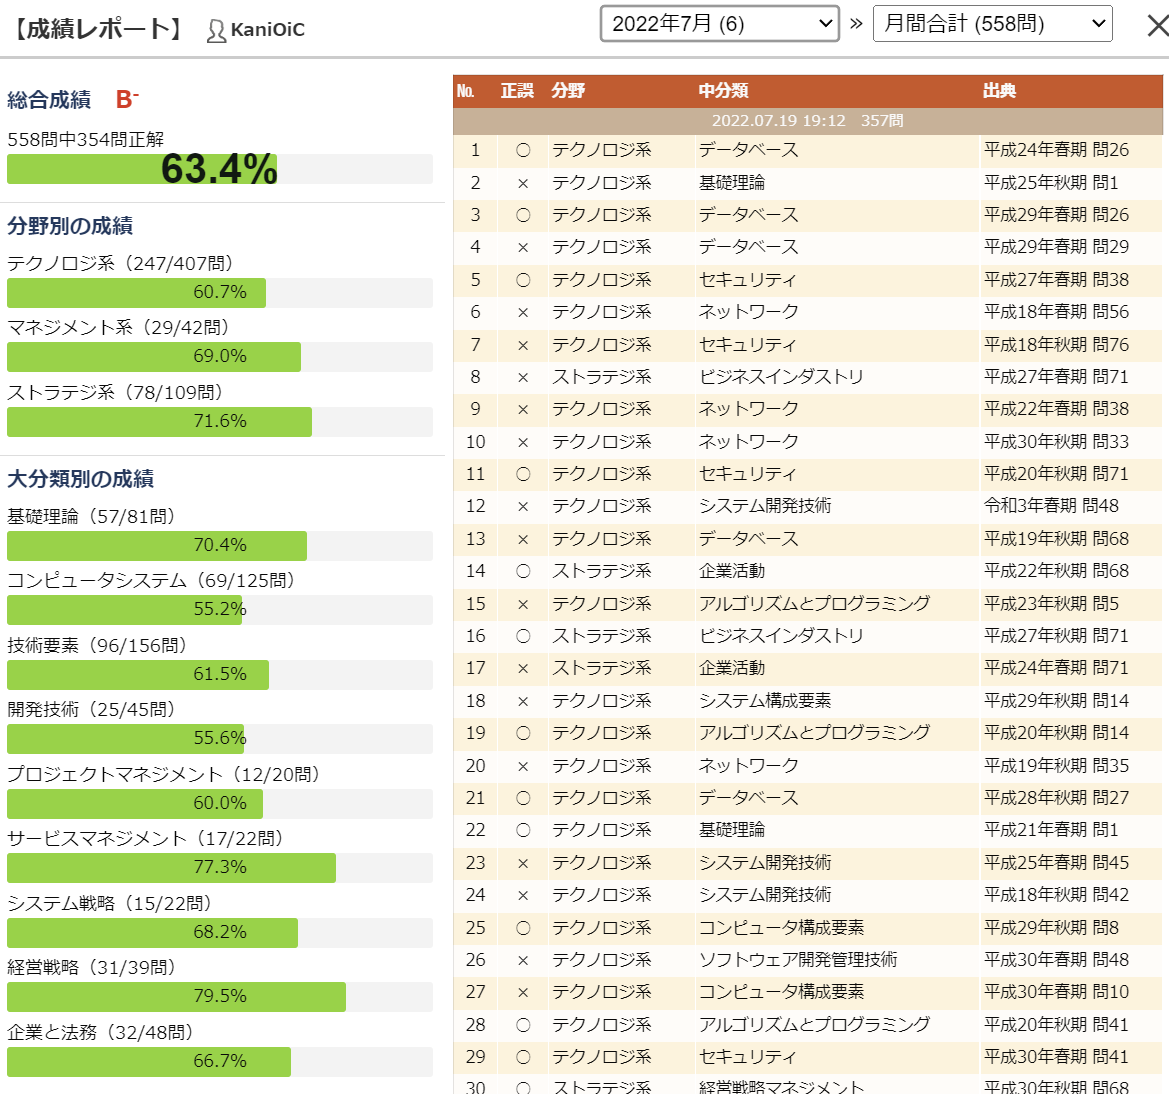Click 企業活動 in row 14
Screen dimensions: 1169x1094
pos(731,570)
